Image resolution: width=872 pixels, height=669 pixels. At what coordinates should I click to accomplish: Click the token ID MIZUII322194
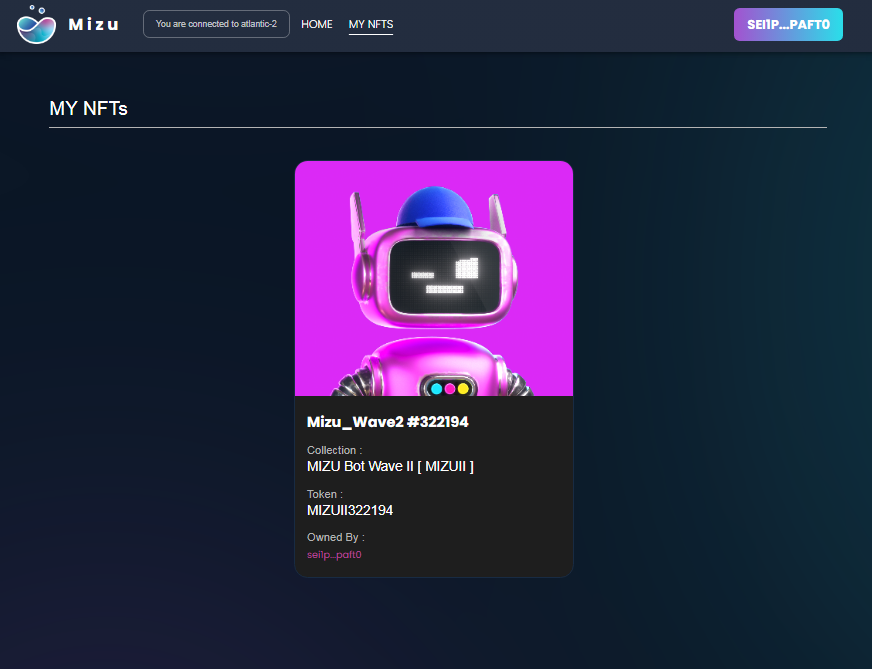(350, 510)
